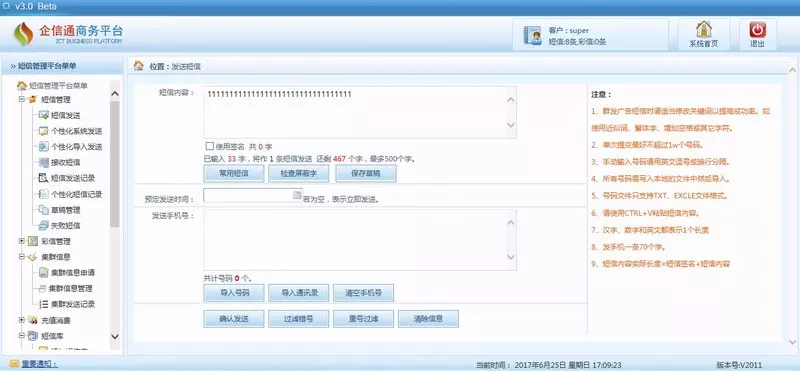
Task: Click the 企信通商务平台 flame logo
Action: [x=23, y=34]
